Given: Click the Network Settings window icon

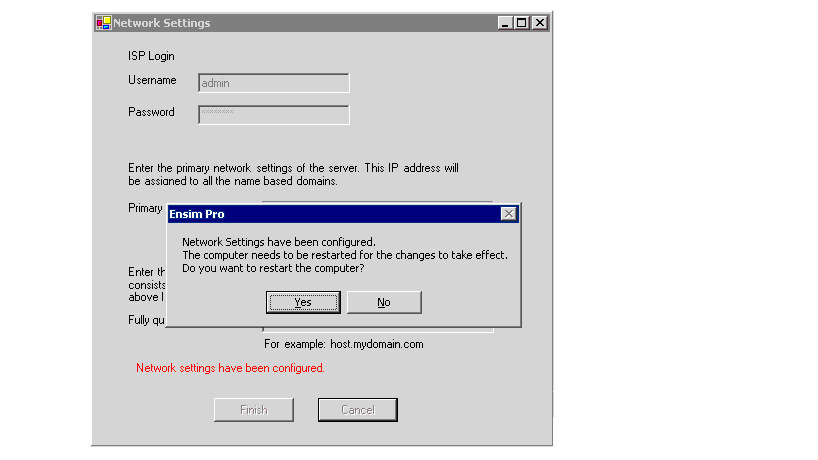Looking at the screenshot, I should tap(103, 23).
